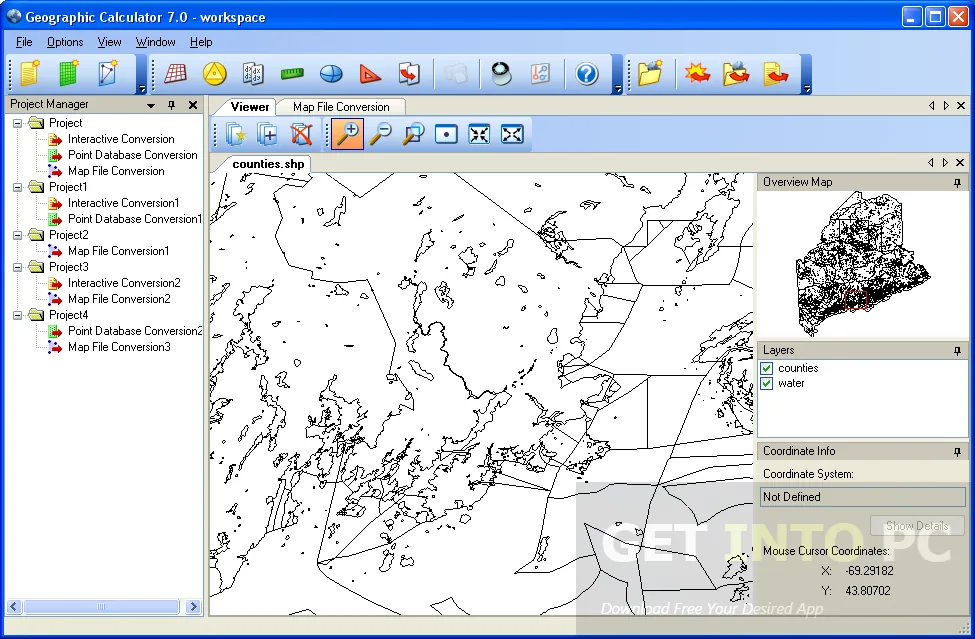Click the yellow document with red arrow icon
Viewport: 975px width, 639px height.
[x=775, y=73]
